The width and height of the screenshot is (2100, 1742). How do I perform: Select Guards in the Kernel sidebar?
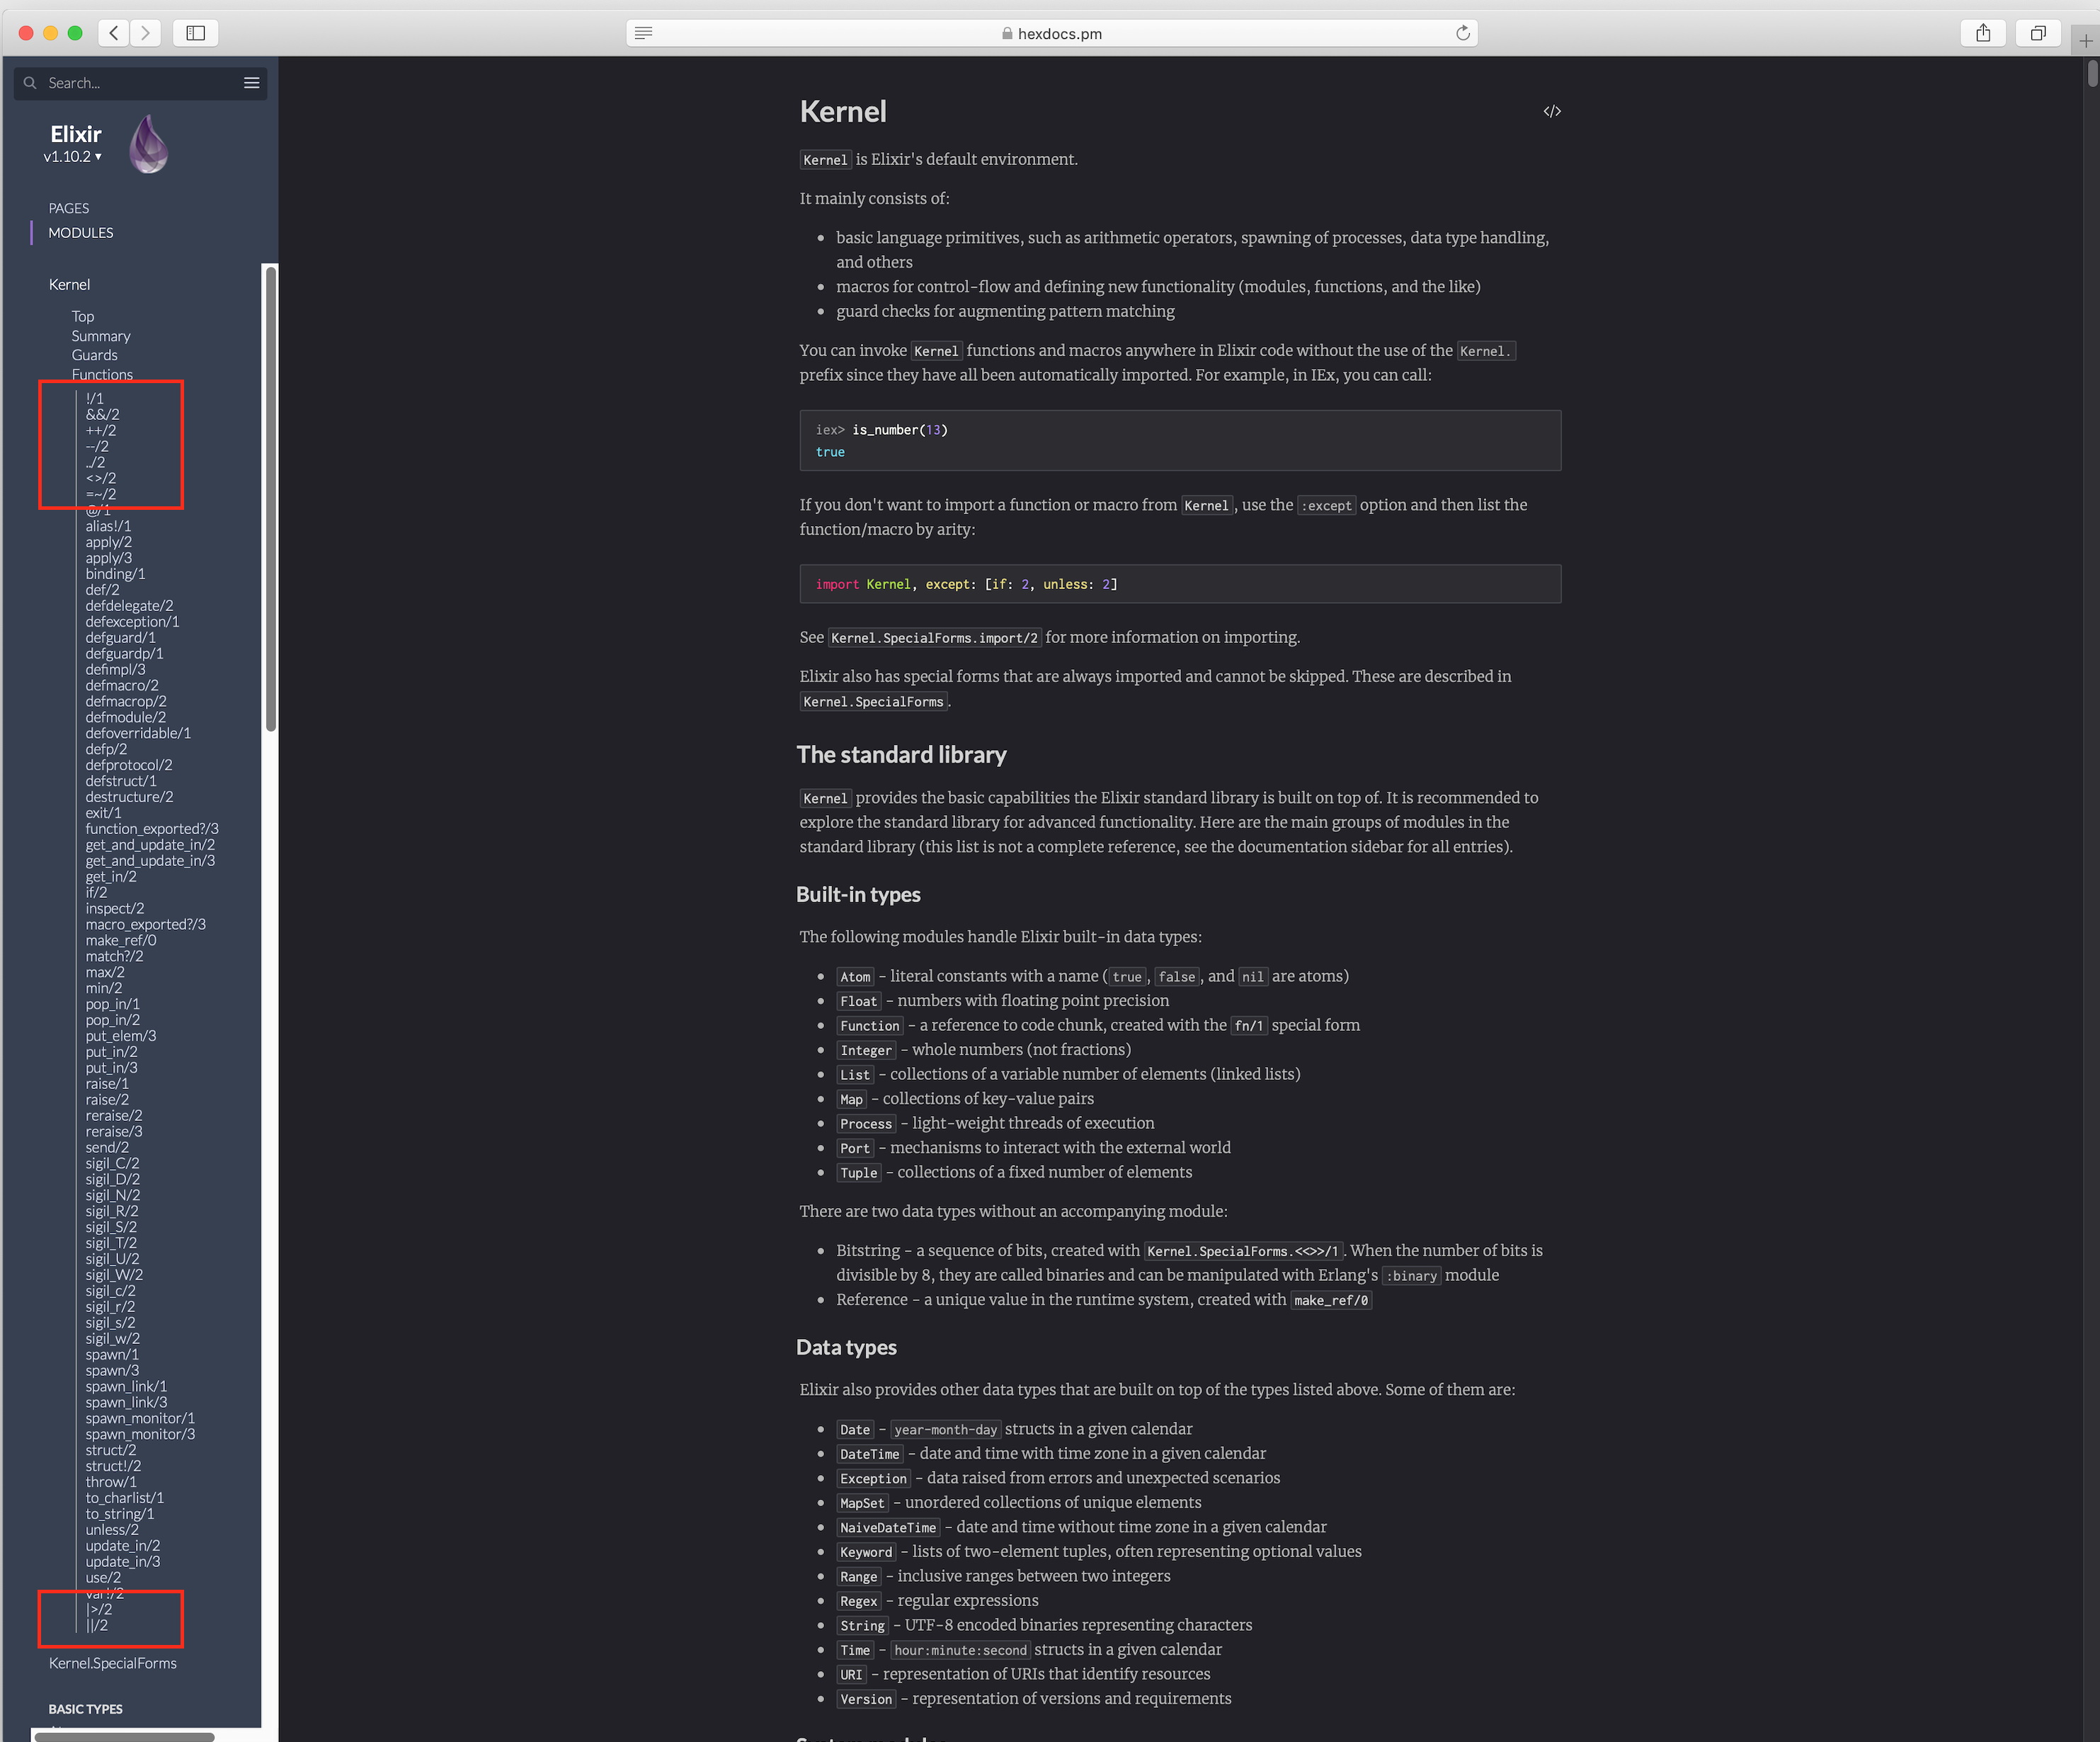coord(95,355)
